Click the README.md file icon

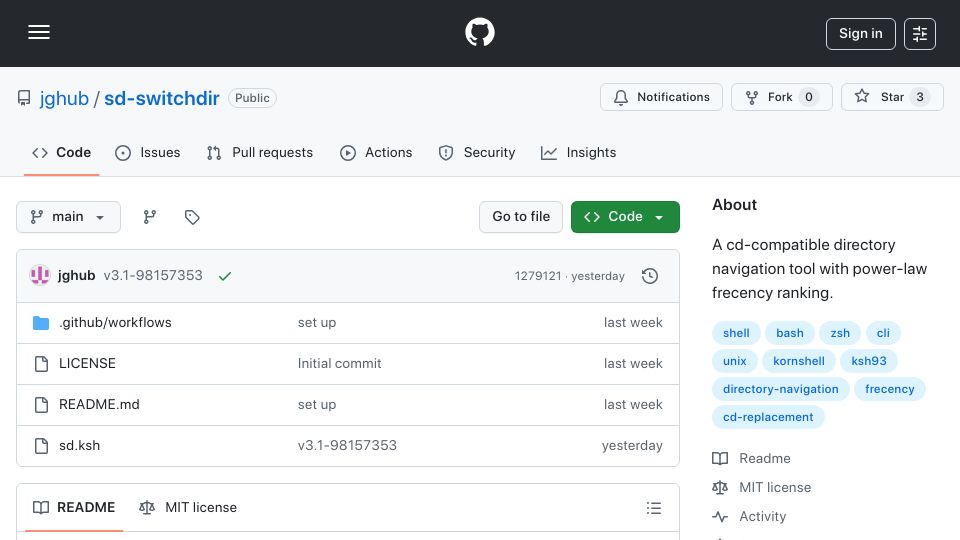[41, 405]
